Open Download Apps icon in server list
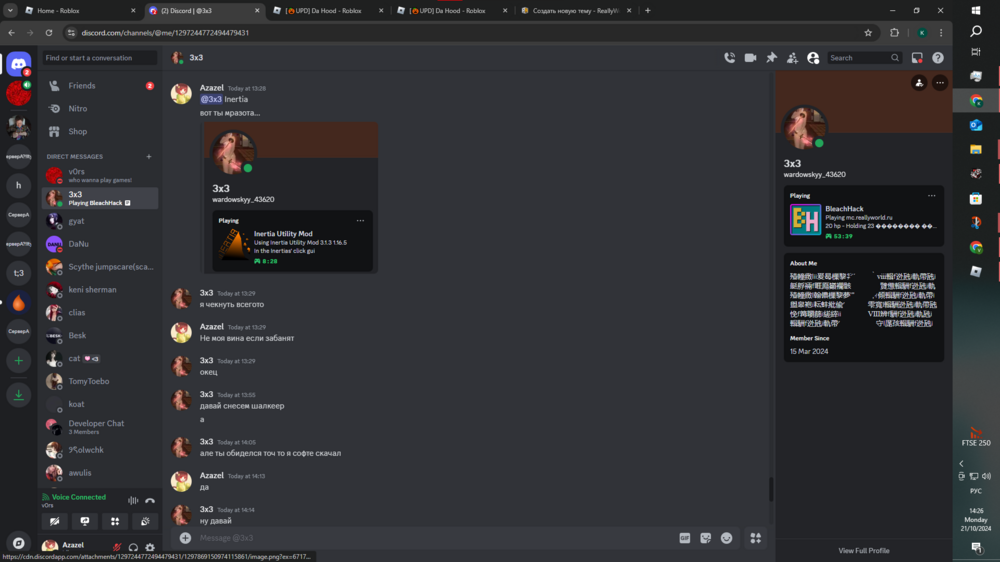 18,395
